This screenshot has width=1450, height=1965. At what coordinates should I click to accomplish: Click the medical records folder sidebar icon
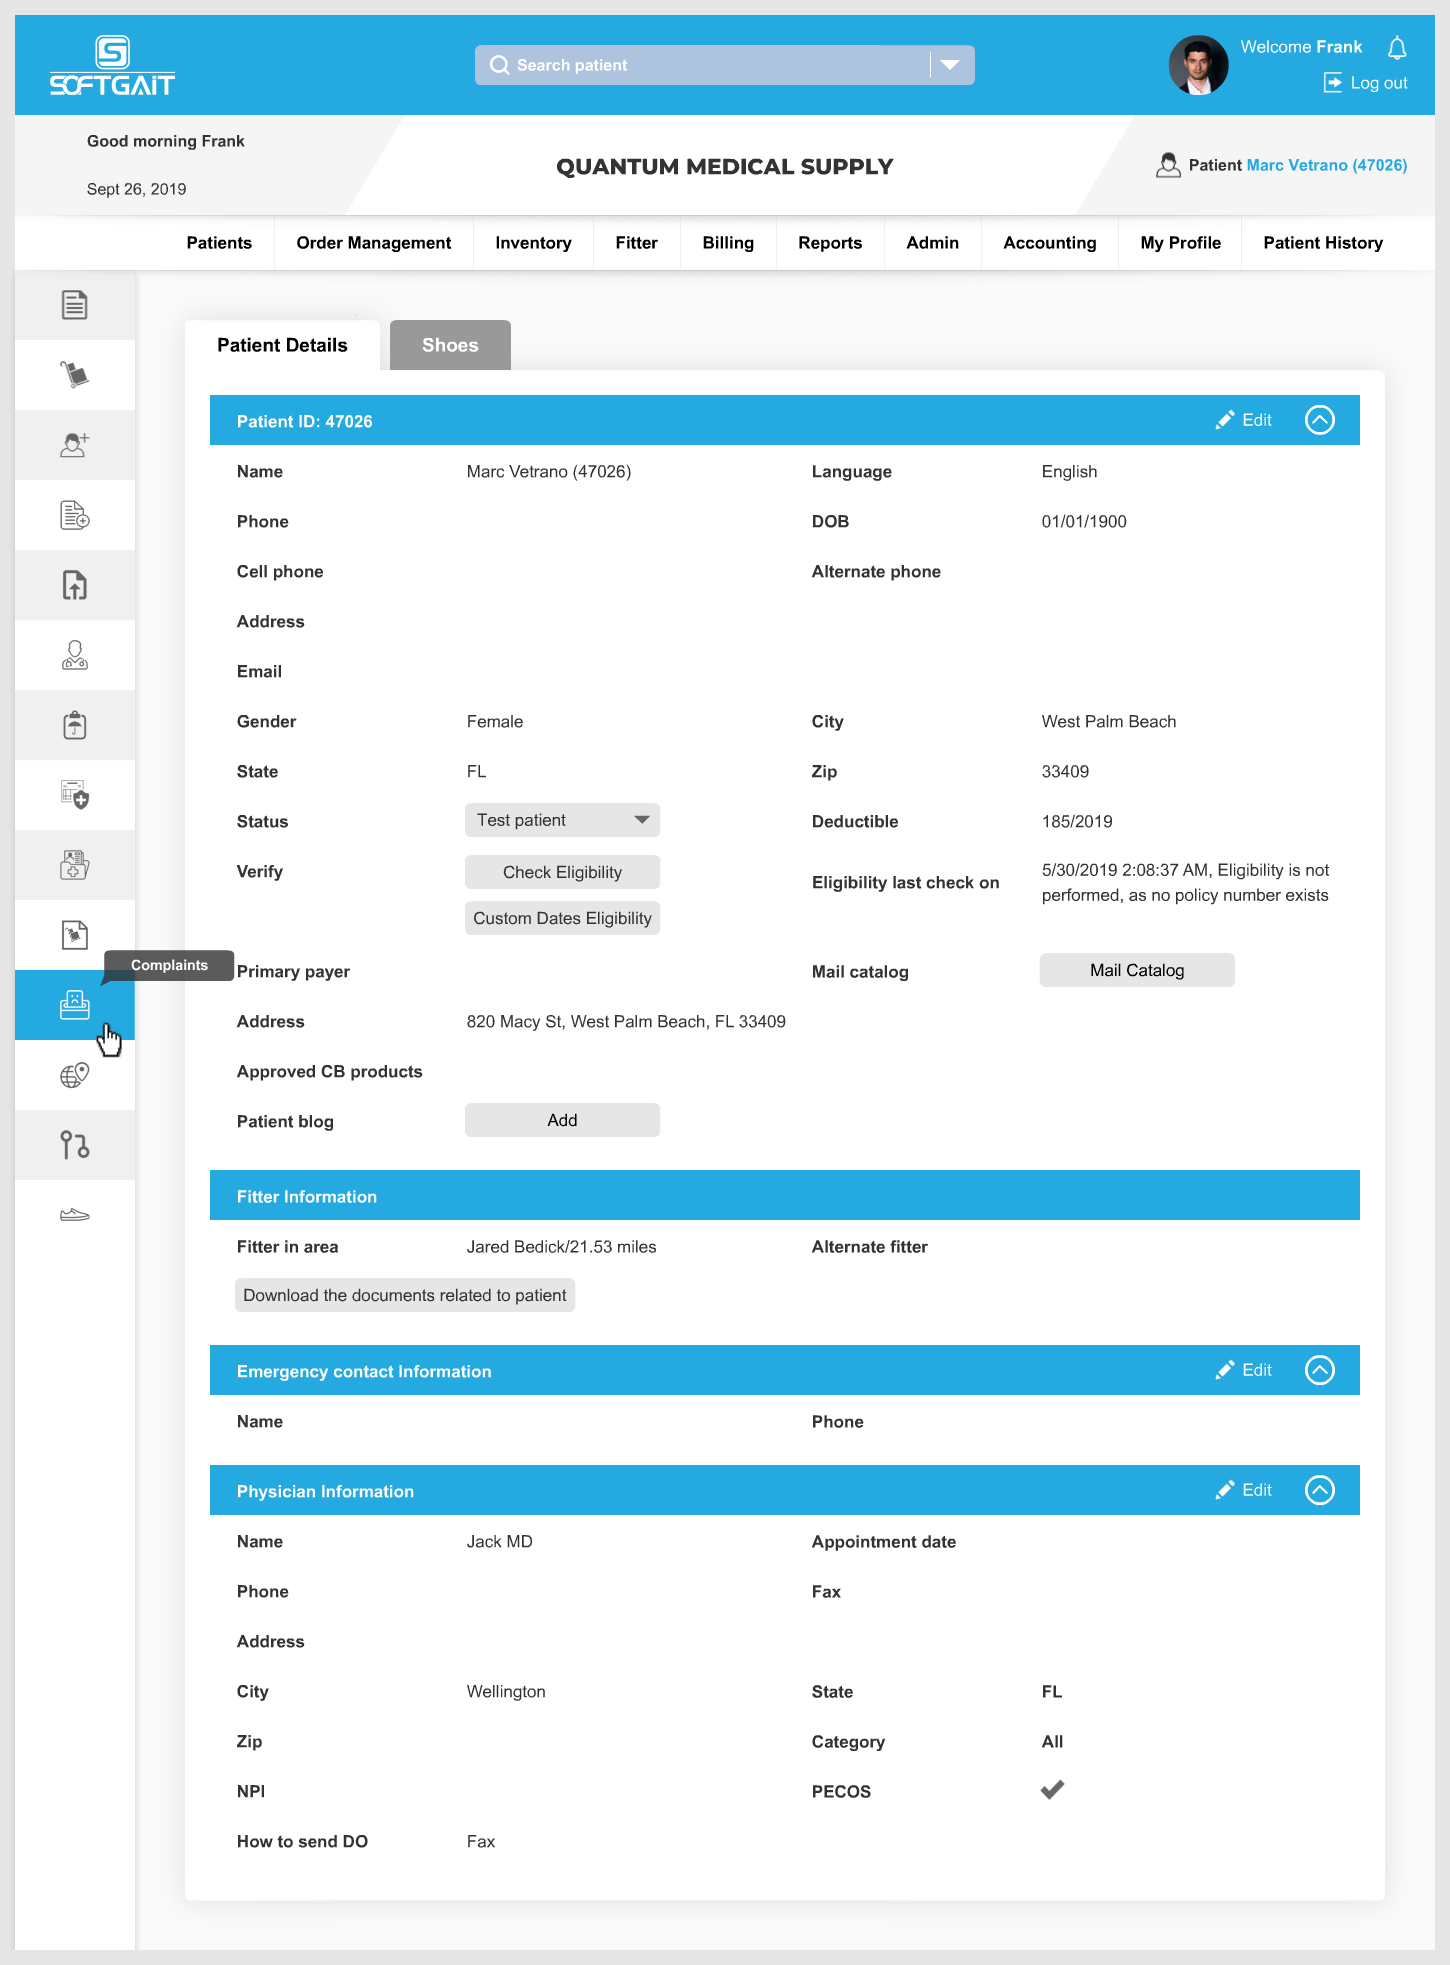[x=75, y=865]
